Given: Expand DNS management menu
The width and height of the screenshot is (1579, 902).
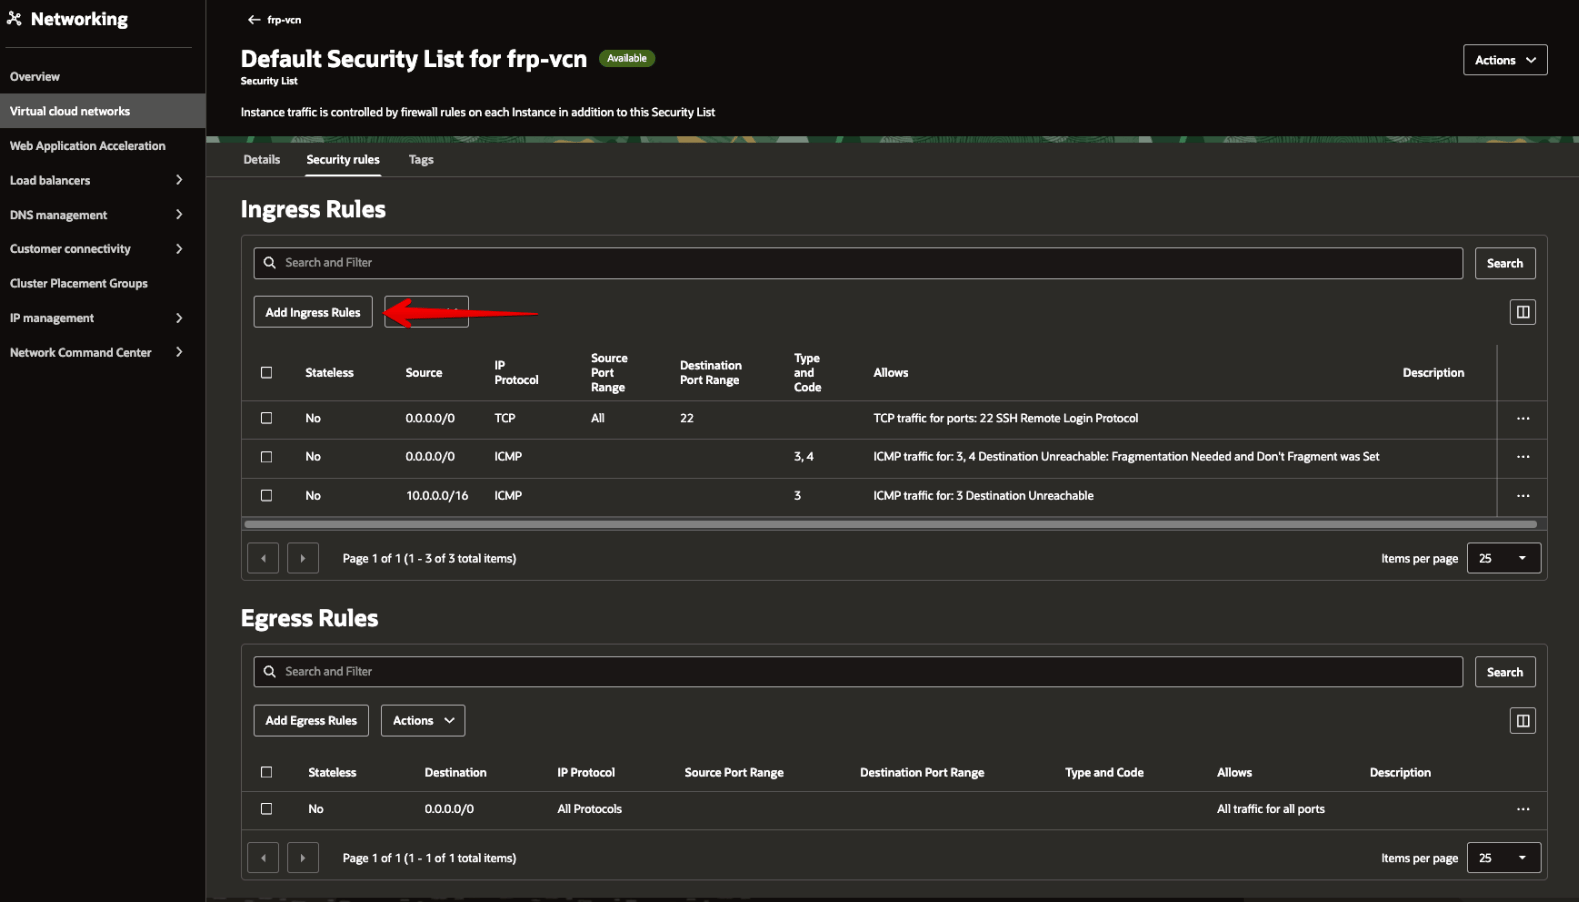Looking at the screenshot, I should pyautogui.click(x=179, y=215).
